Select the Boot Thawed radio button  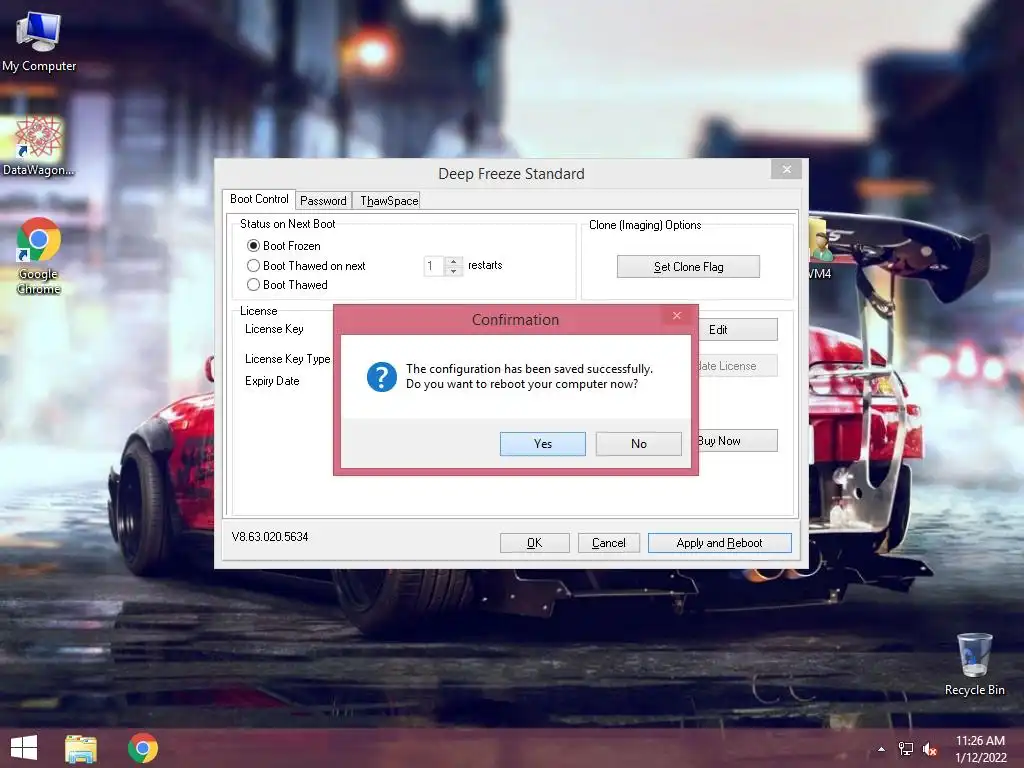coord(253,284)
